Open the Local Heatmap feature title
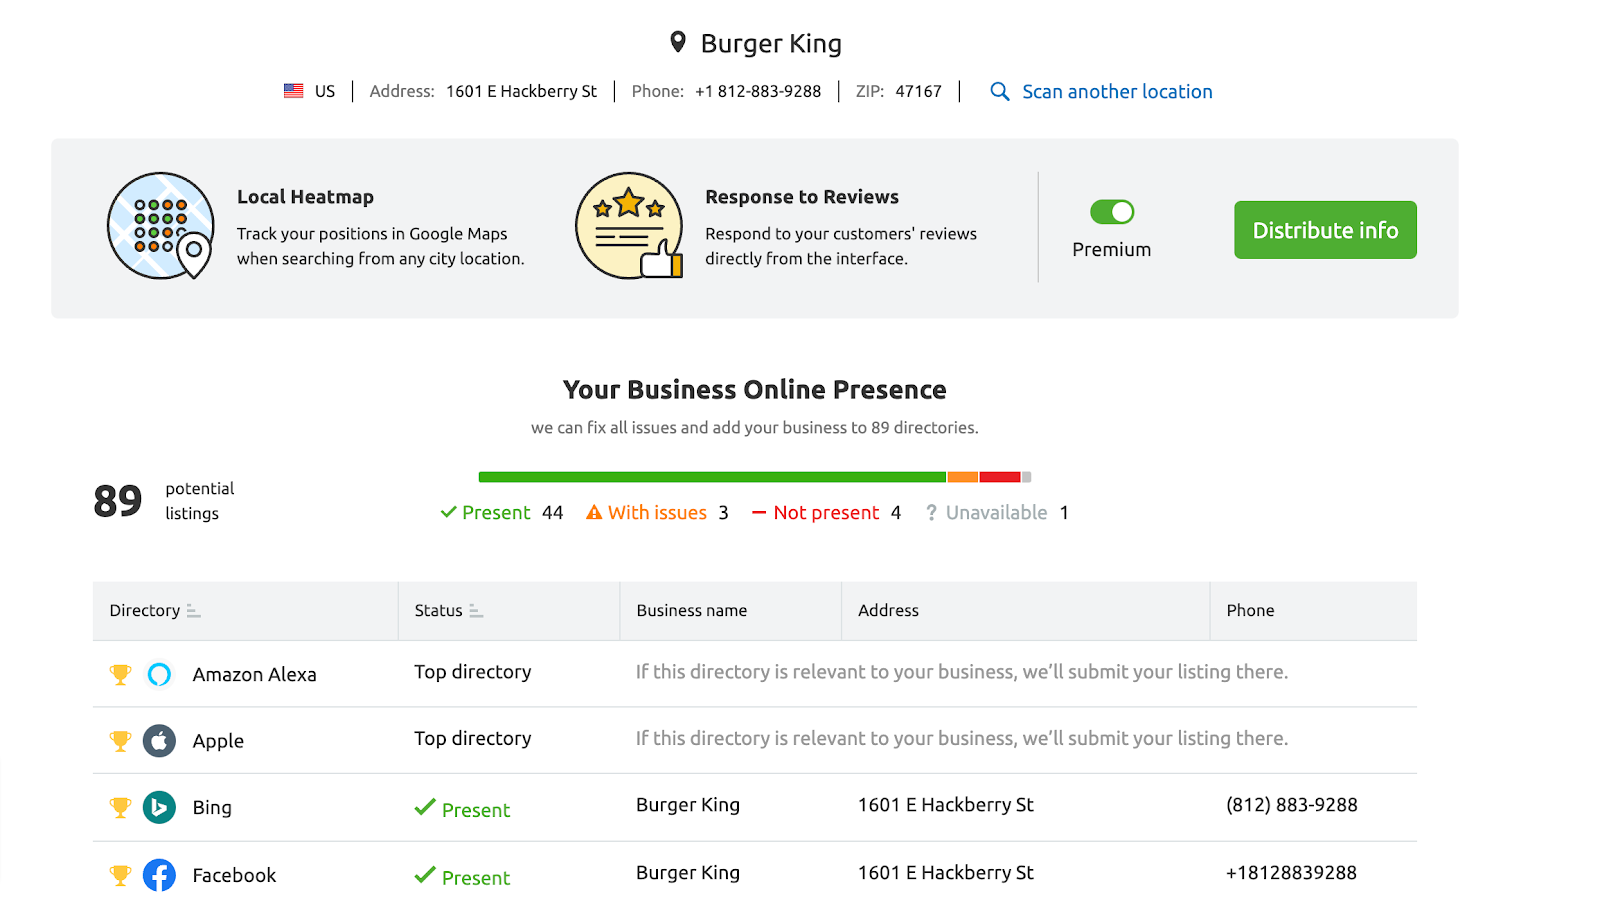This screenshot has height=907, width=1600. pos(305,197)
